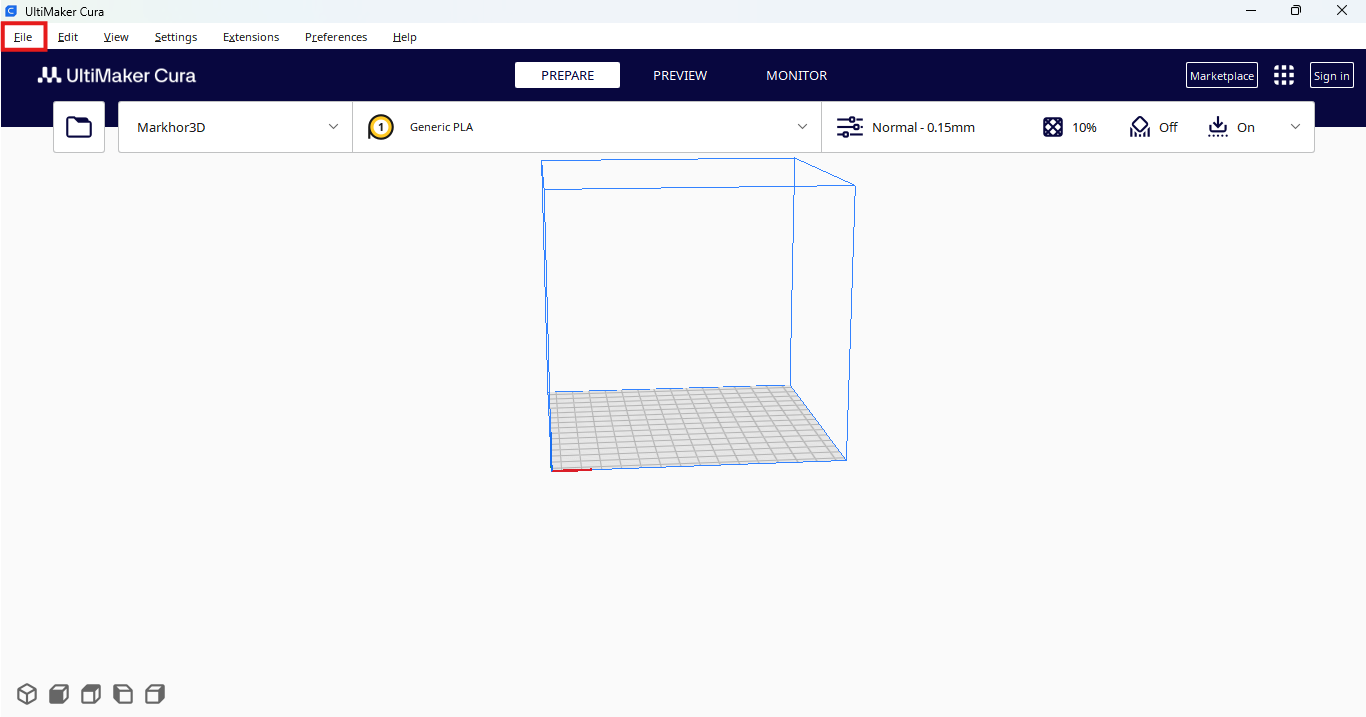This screenshot has height=717, width=1366.
Task: Switch to the PREVIEW stage tab
Action: (680, 76)
